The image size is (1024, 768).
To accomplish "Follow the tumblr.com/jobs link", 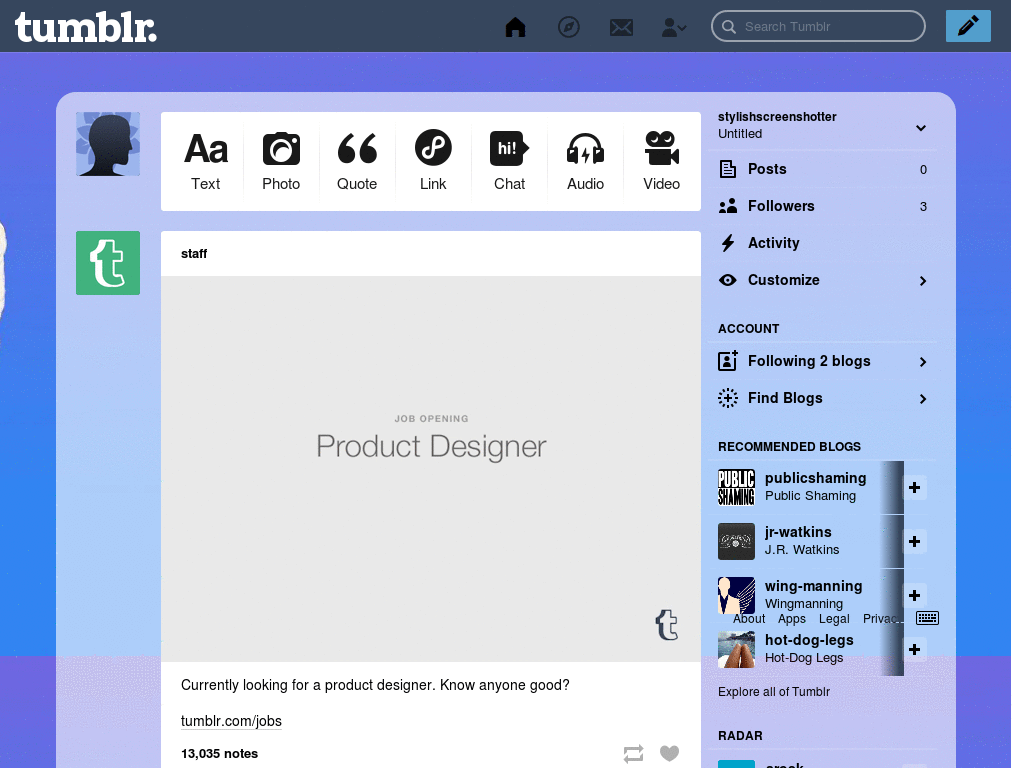I will point(231,721).
